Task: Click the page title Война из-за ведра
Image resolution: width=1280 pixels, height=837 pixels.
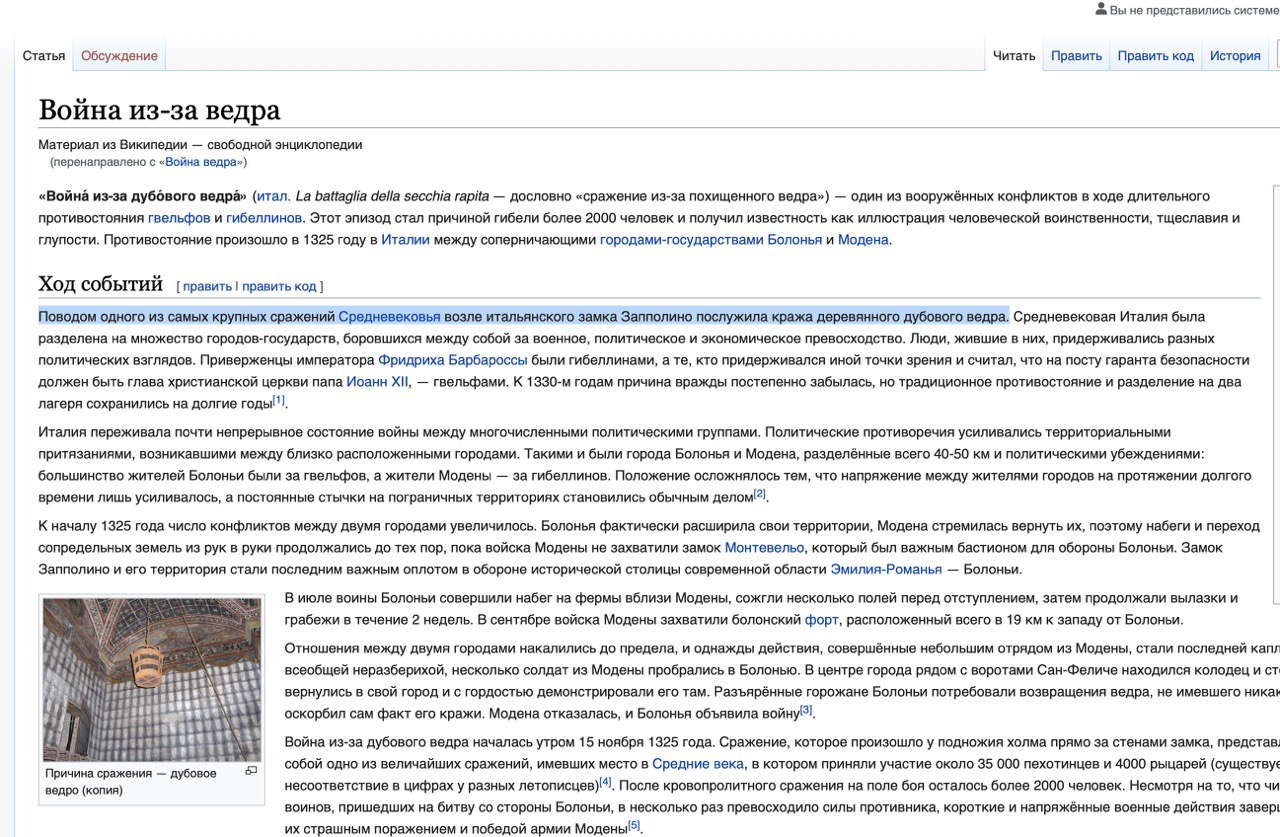Action: [x=160, y=110]
